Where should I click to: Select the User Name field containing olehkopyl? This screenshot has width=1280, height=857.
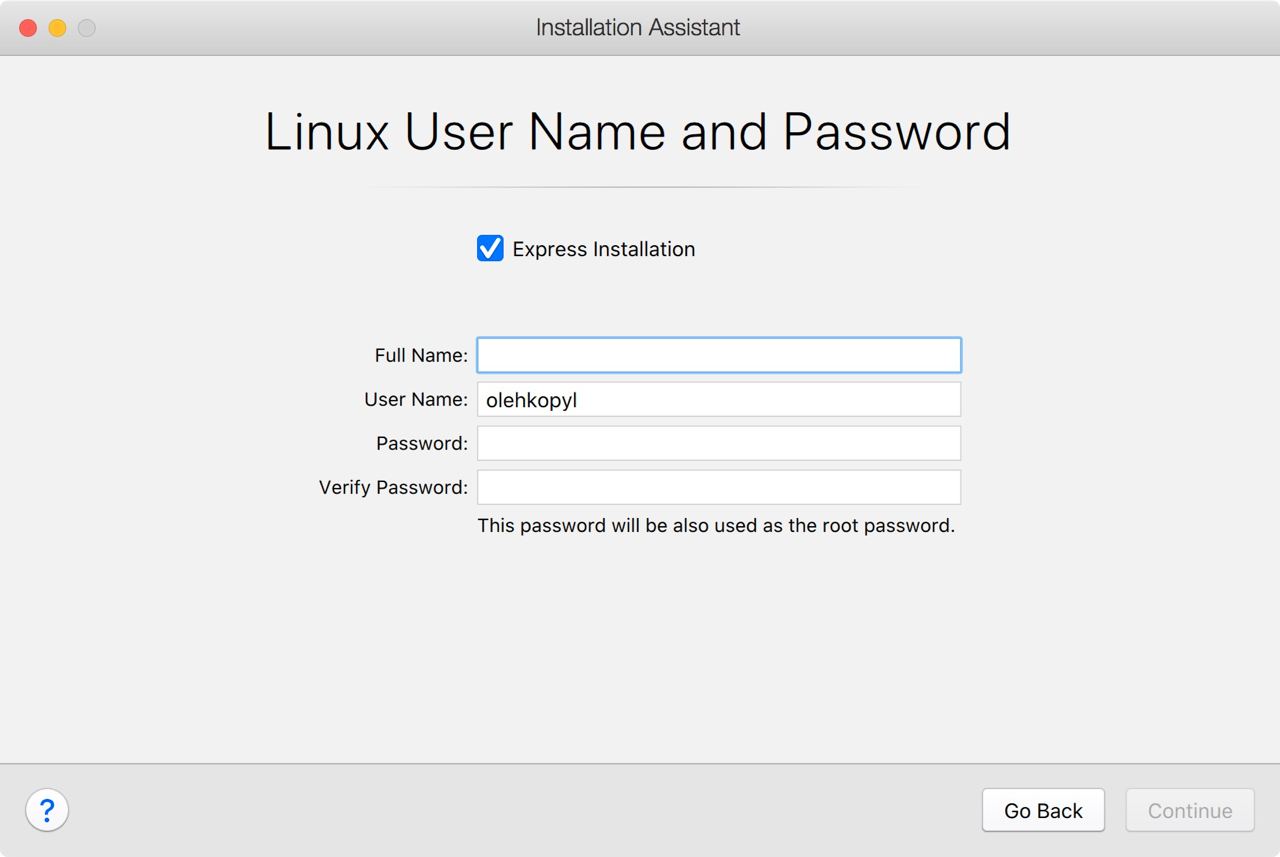[719, 399]
